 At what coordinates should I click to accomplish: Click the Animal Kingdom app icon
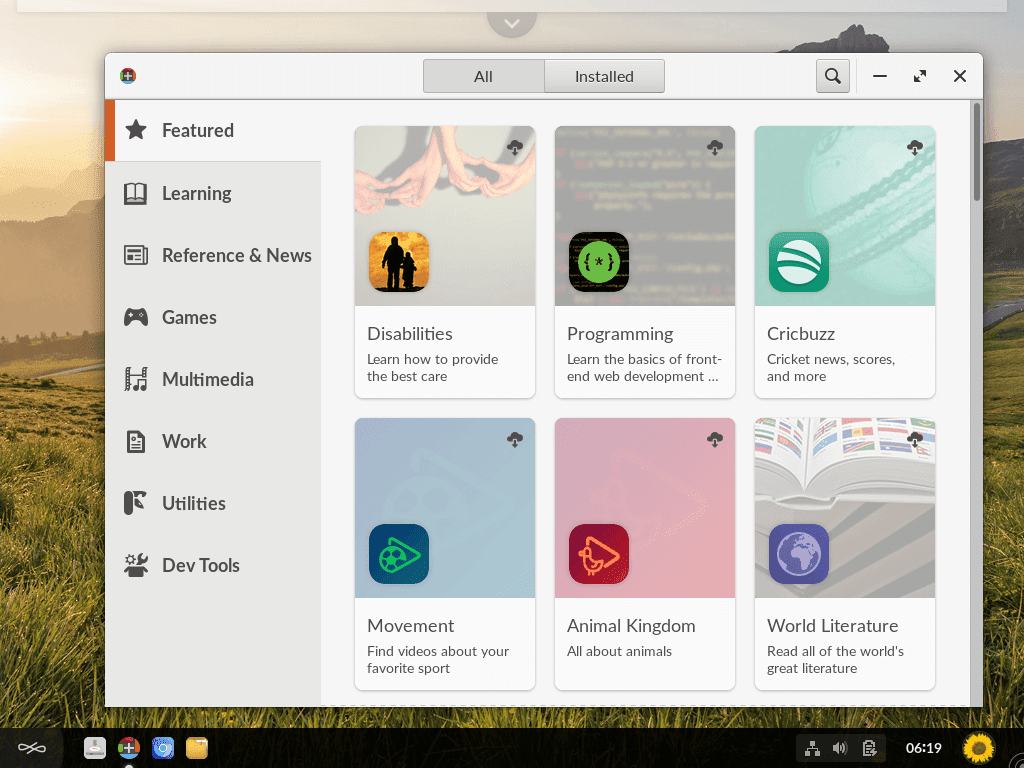coord(599,554)
